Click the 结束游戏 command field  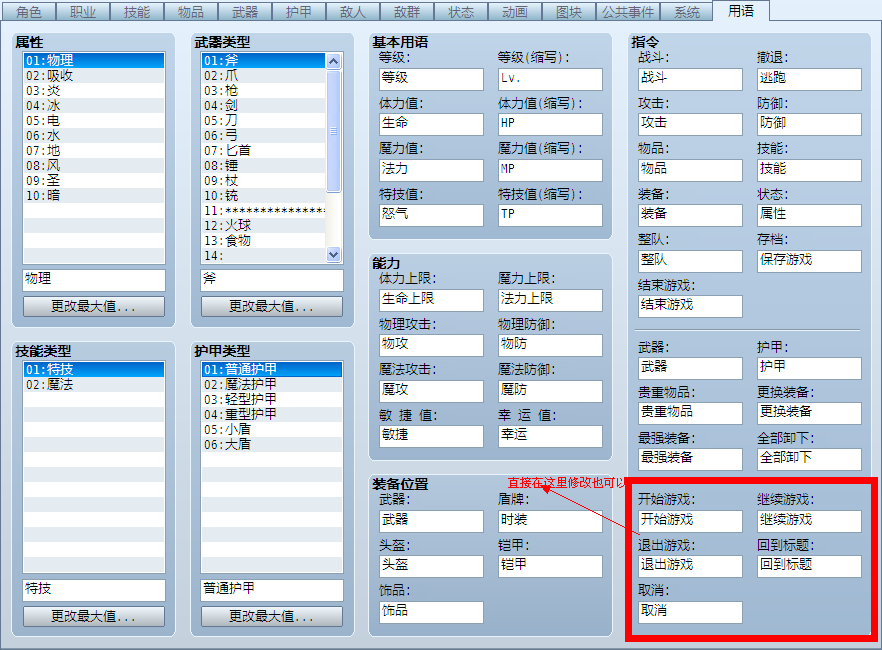coord(690,306)
